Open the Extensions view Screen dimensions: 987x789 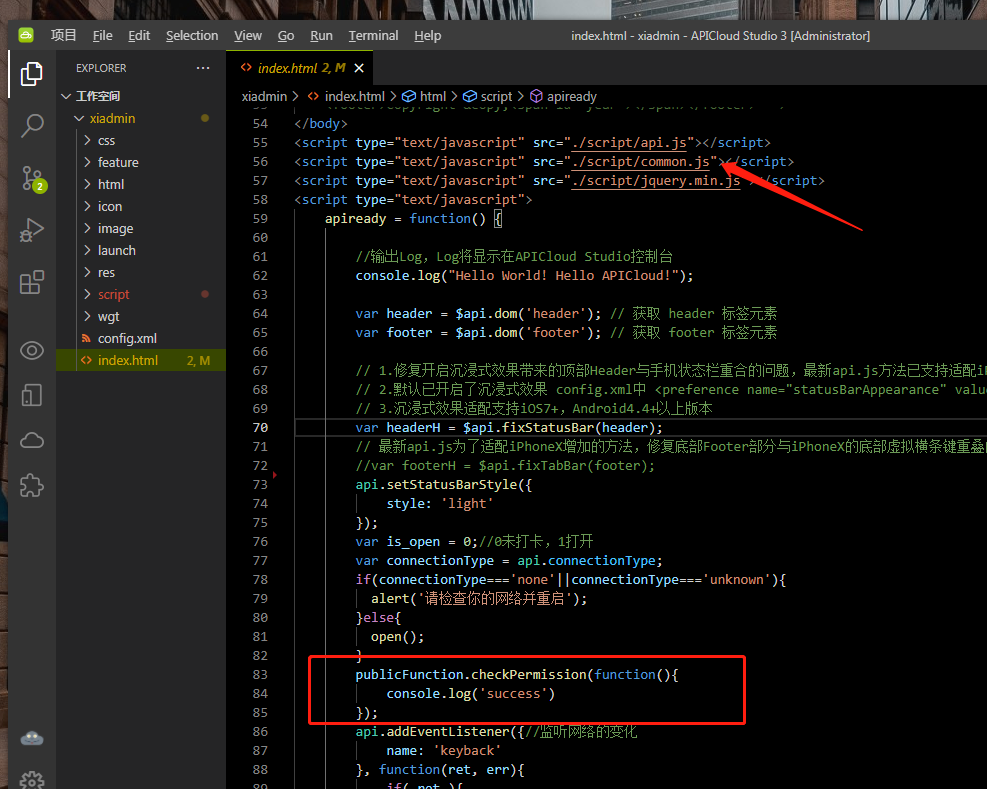point(32,282)
